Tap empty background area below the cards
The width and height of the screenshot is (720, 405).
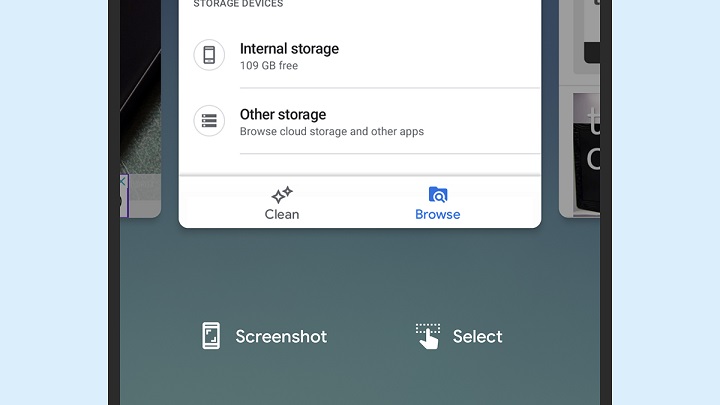coord(360,276)
